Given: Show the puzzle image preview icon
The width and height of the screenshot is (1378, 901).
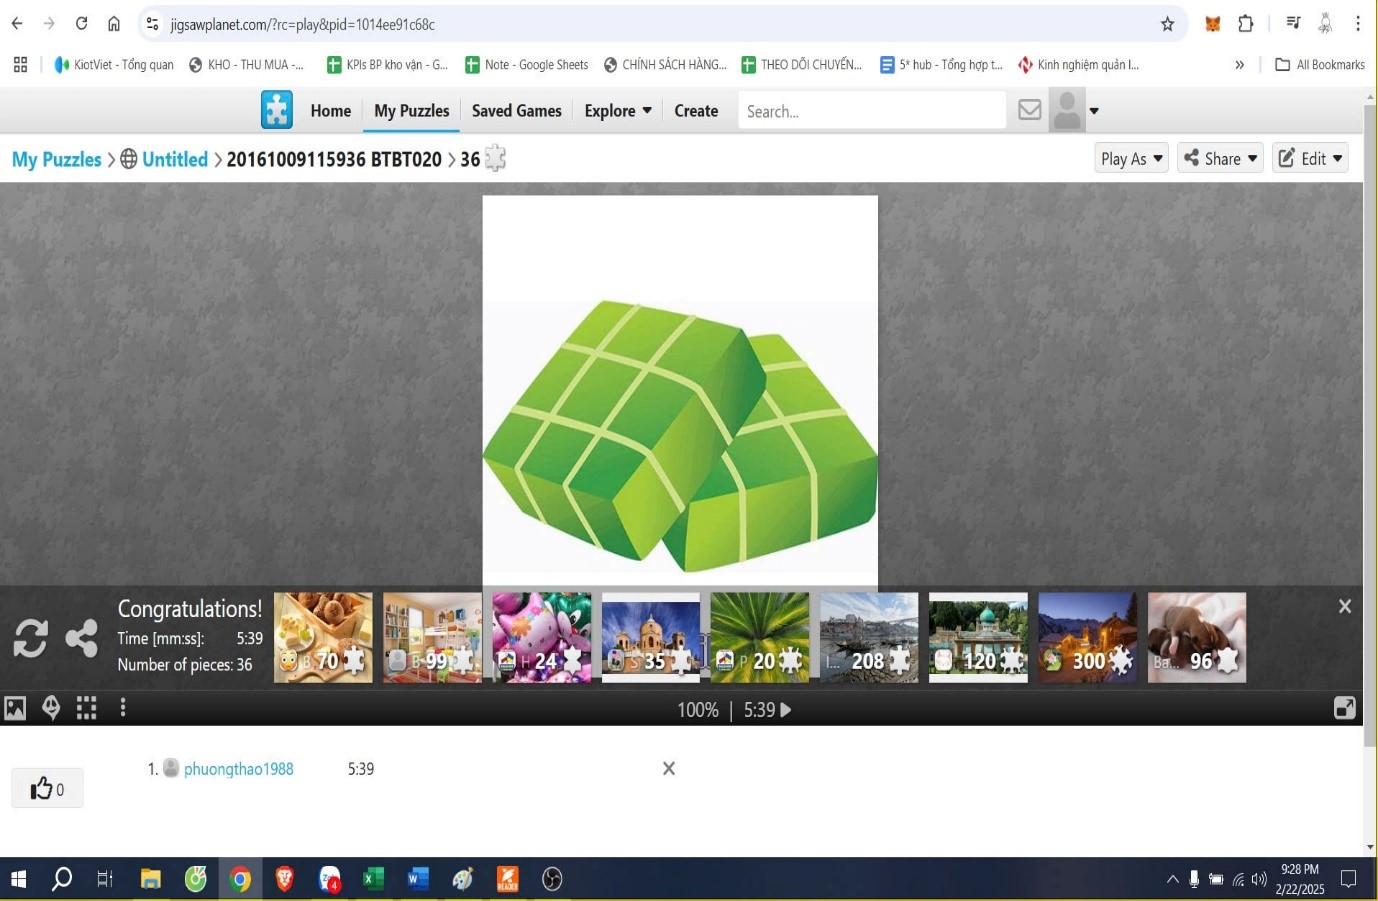Looking at the screenshot, I should click(x=15, y=708).
